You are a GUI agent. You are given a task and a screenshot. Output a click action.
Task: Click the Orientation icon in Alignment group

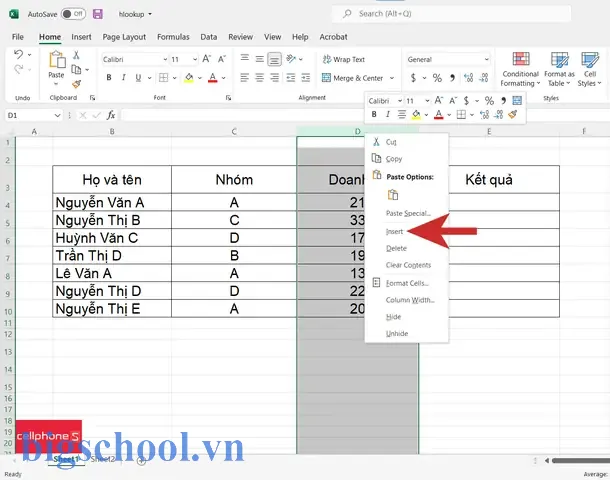291,59
